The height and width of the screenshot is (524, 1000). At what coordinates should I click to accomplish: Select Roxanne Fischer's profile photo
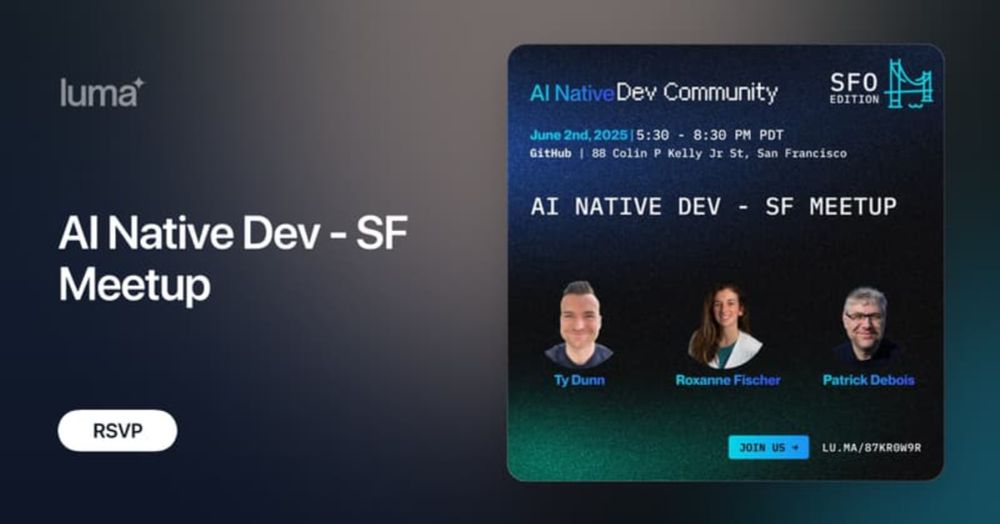[x=726, y=326]
